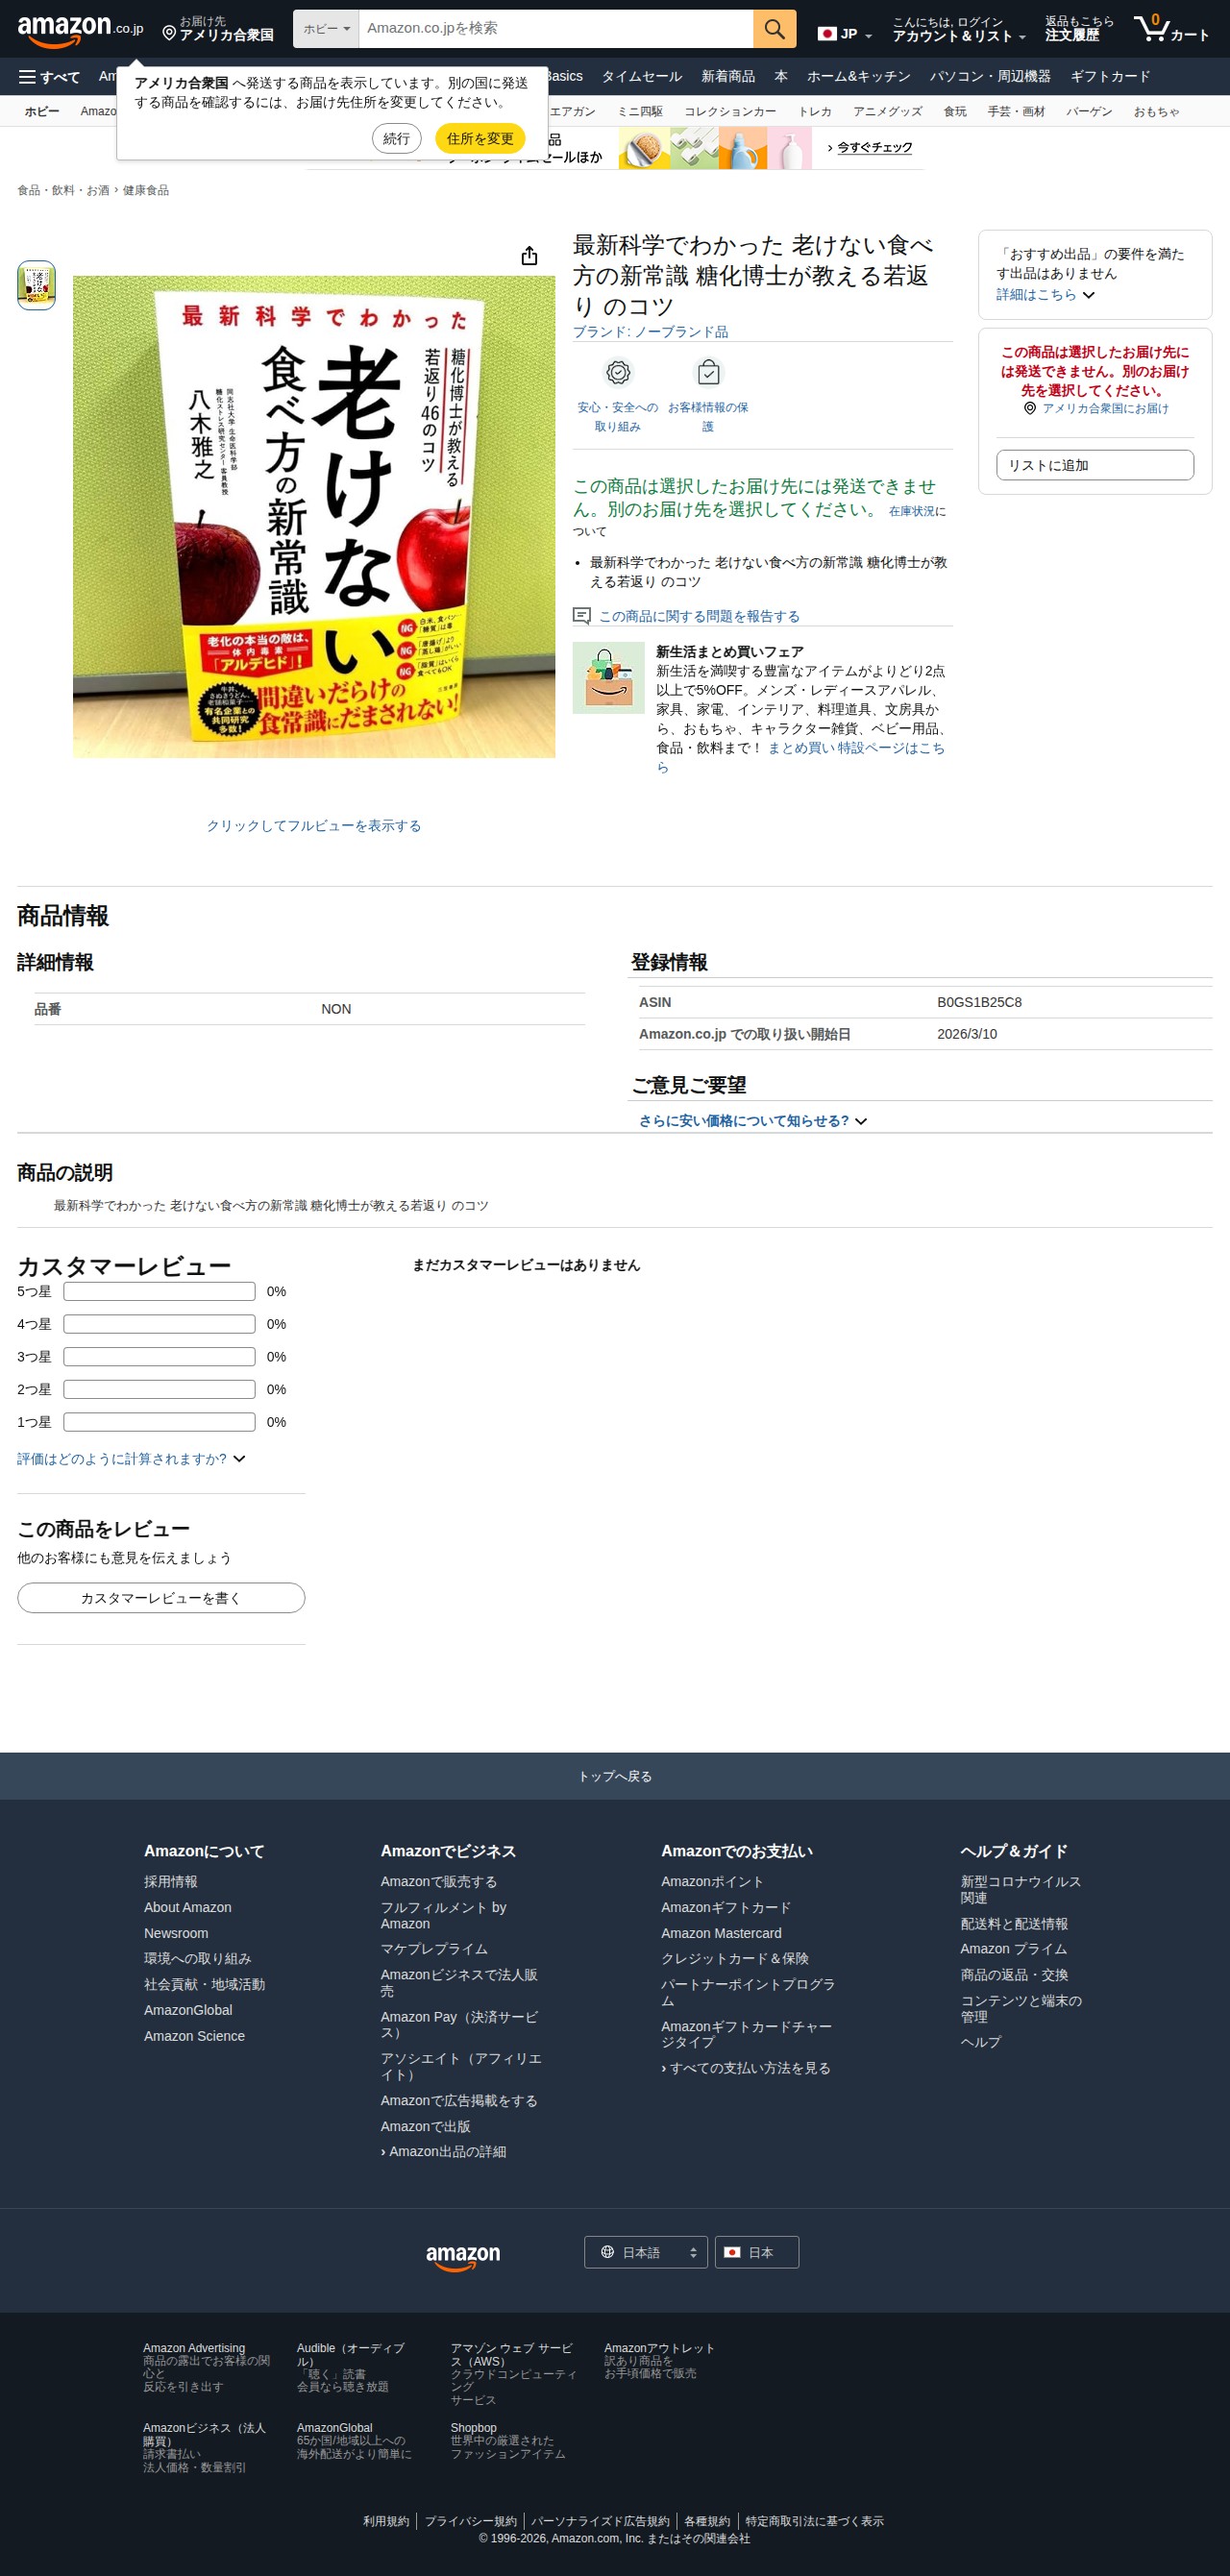Click the 5つ星 rating bar
1230x2576 pixels.
click(x=159, y=1292)
